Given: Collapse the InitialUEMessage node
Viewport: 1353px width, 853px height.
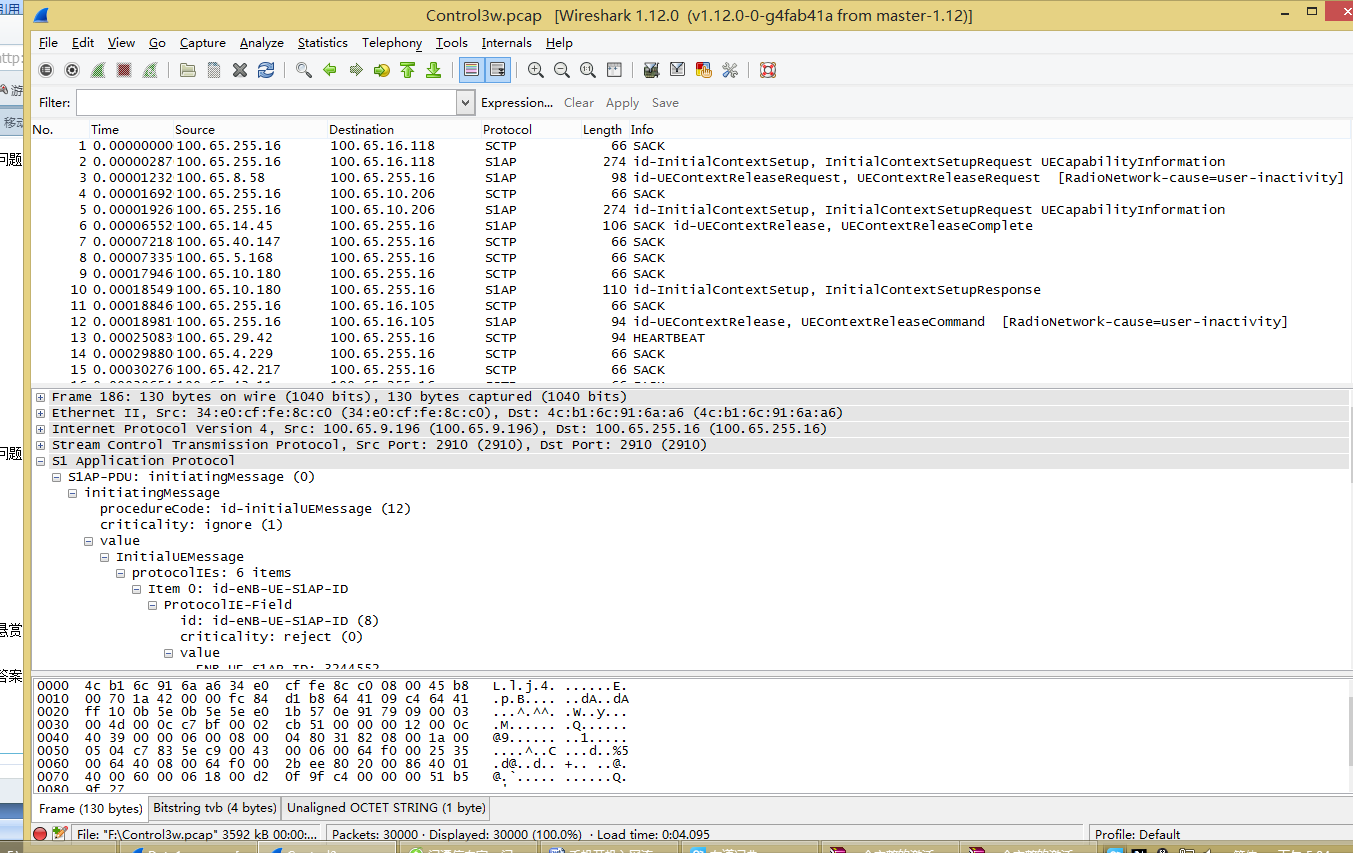Looking at the screenshot, I should [105, 557].
